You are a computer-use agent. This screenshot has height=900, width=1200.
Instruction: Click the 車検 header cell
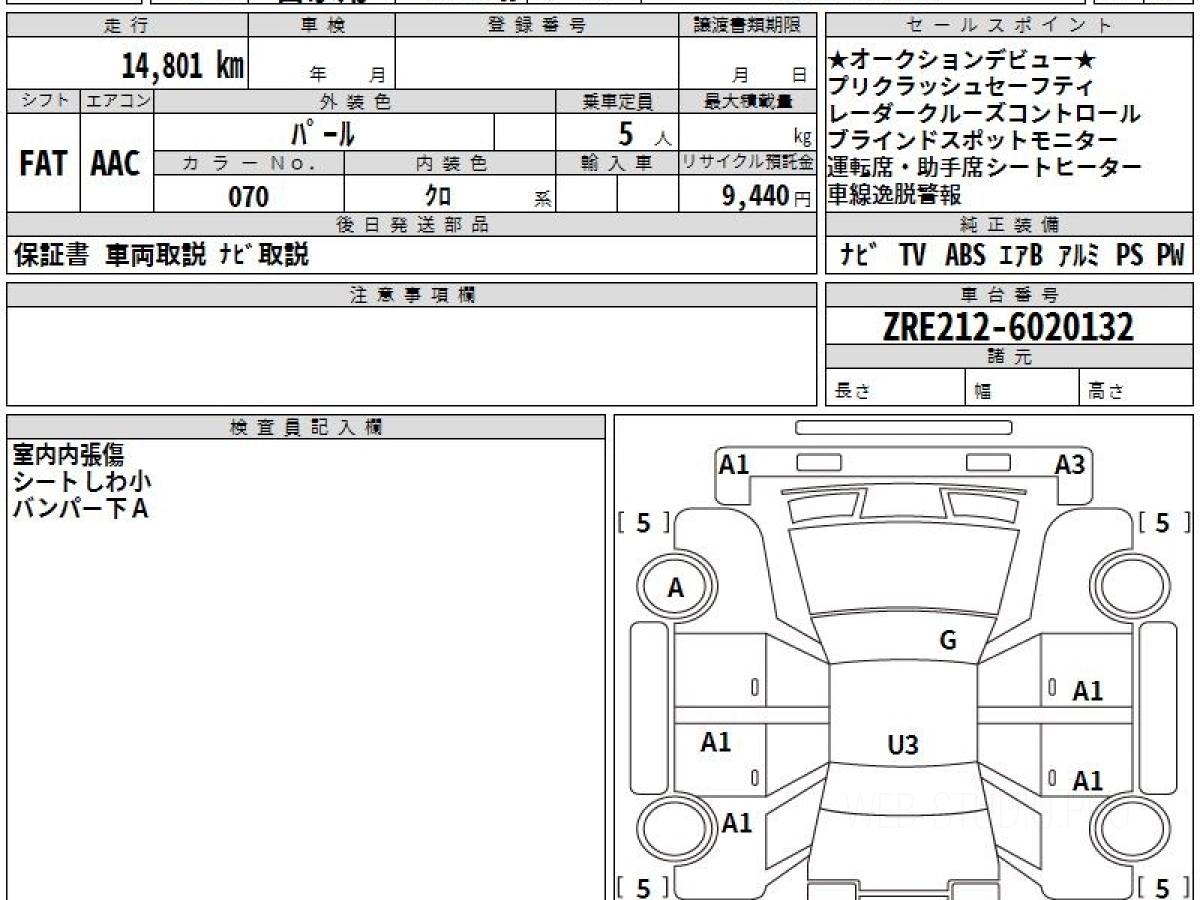click(x=322, y=26)
